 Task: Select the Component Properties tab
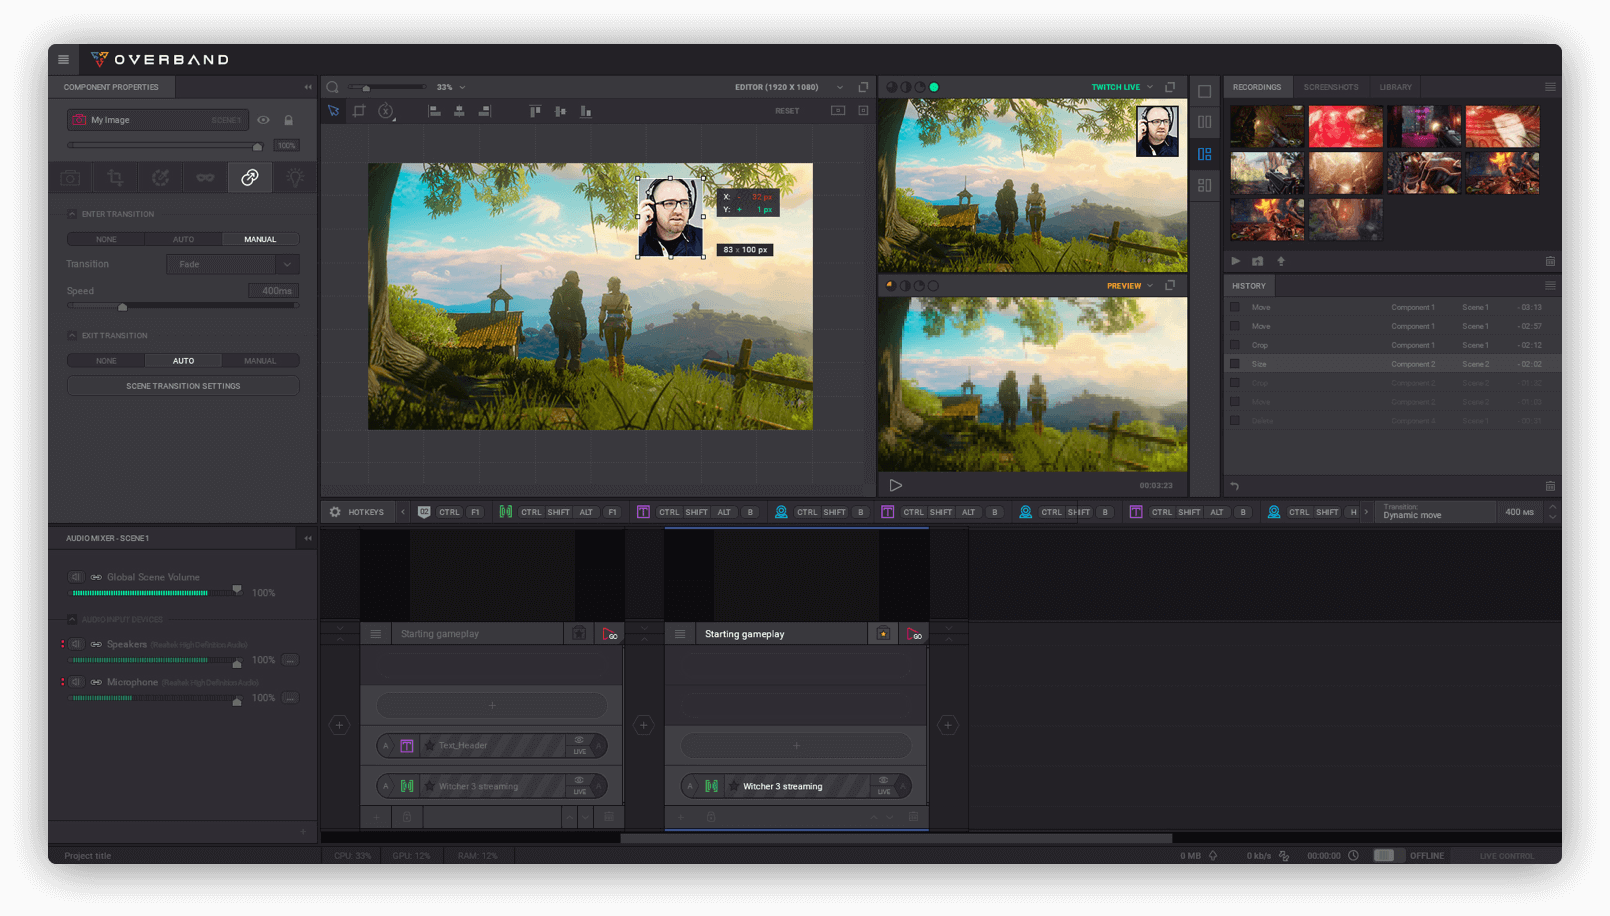click(x=111, y=87)
